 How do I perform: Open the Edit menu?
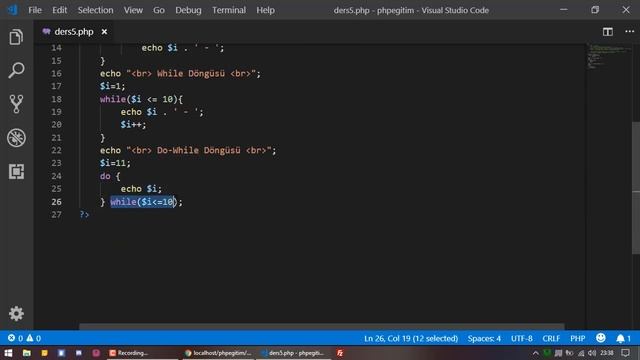point(59,10)
